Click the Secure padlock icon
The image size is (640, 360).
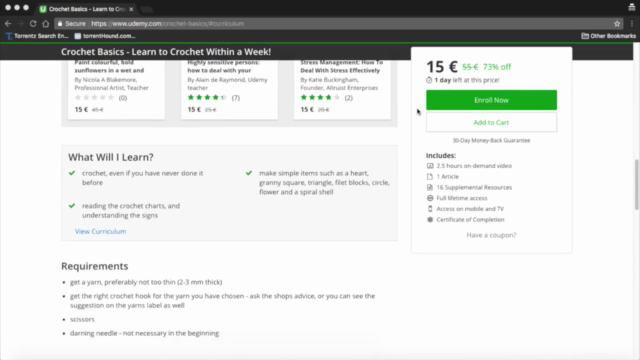[x=60, y=24]
